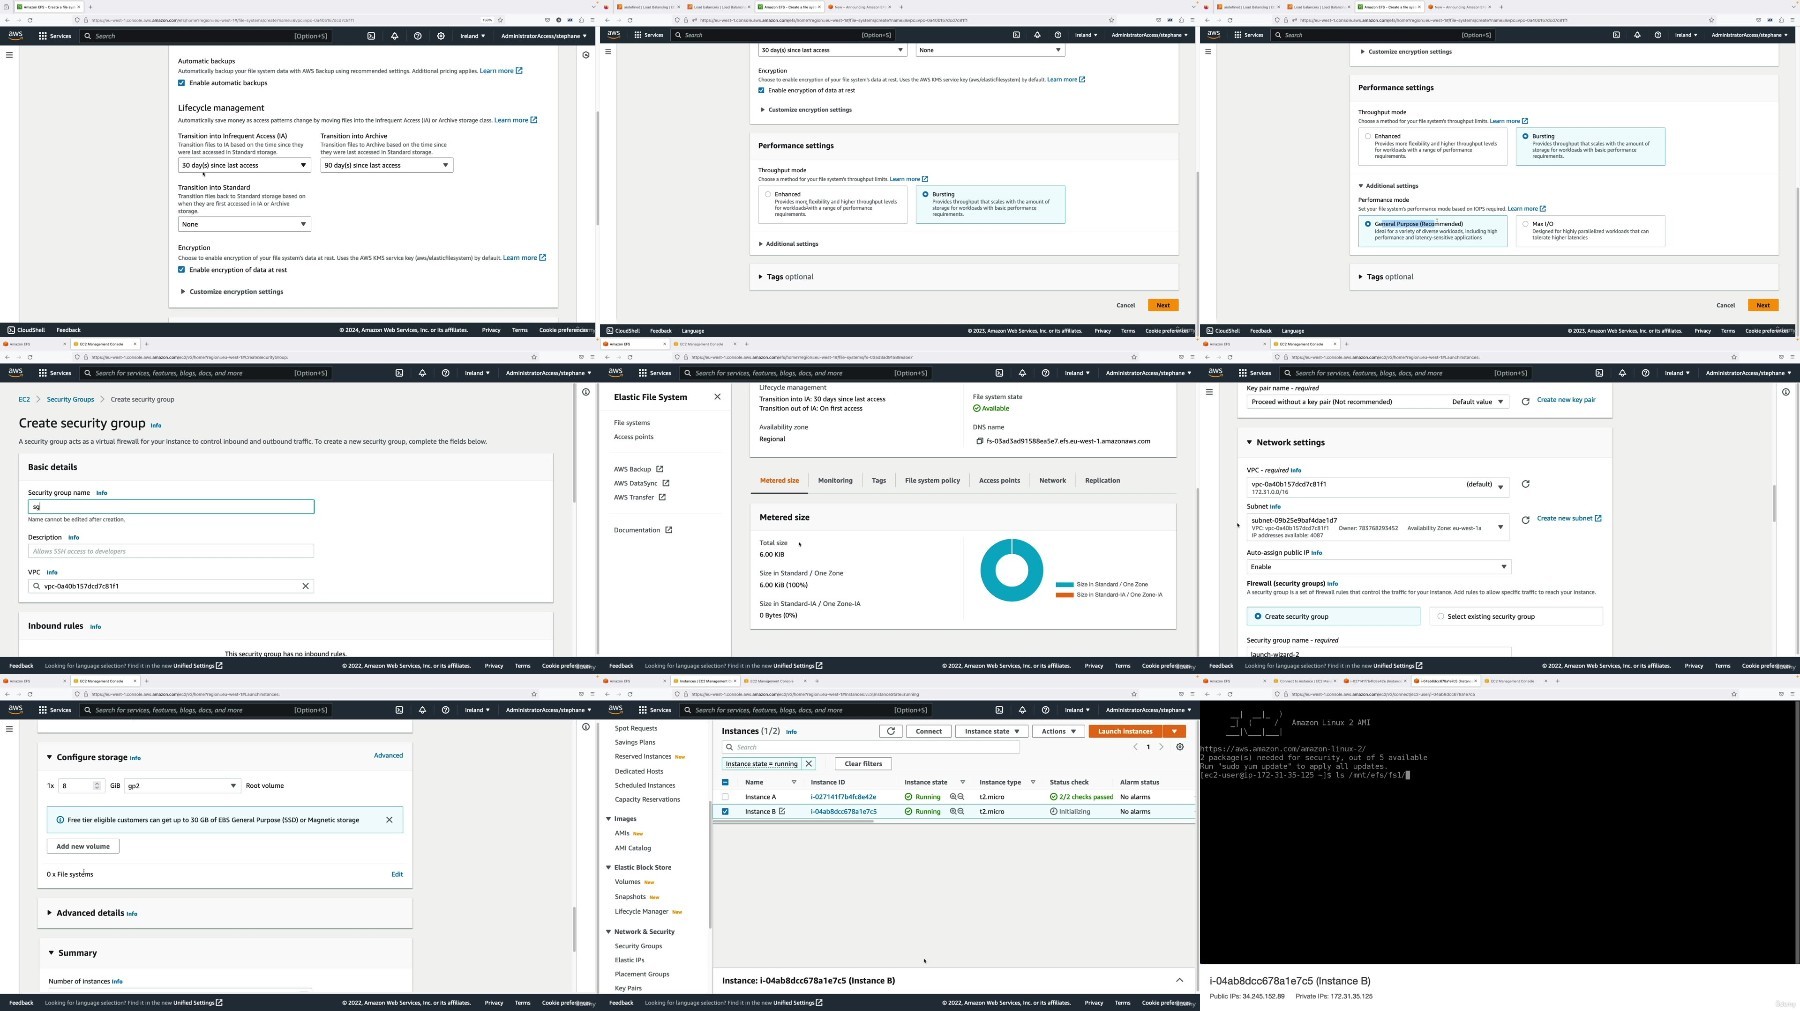
Task: Focus the Security group name input
Action: point(171,507)
